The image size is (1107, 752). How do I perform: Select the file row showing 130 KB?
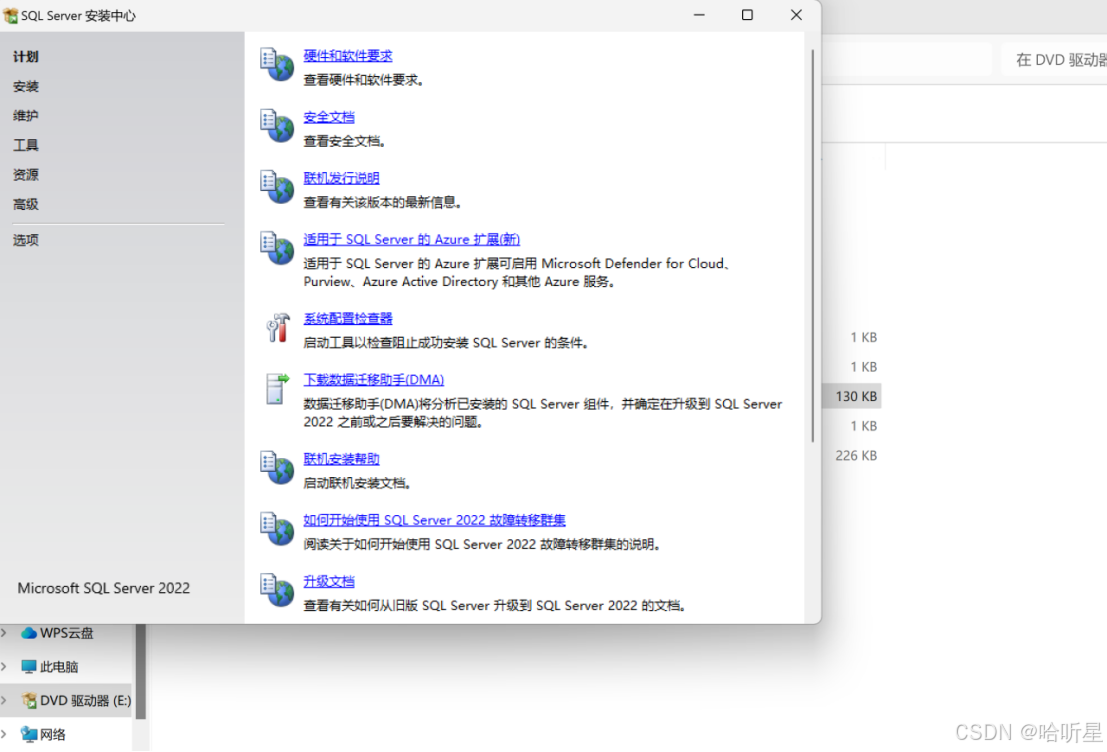tap(853, 396)
